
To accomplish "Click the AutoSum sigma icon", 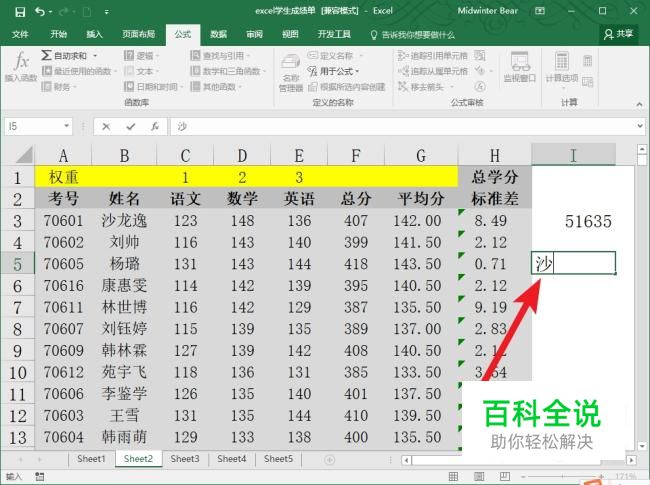I will click(46, 55).
